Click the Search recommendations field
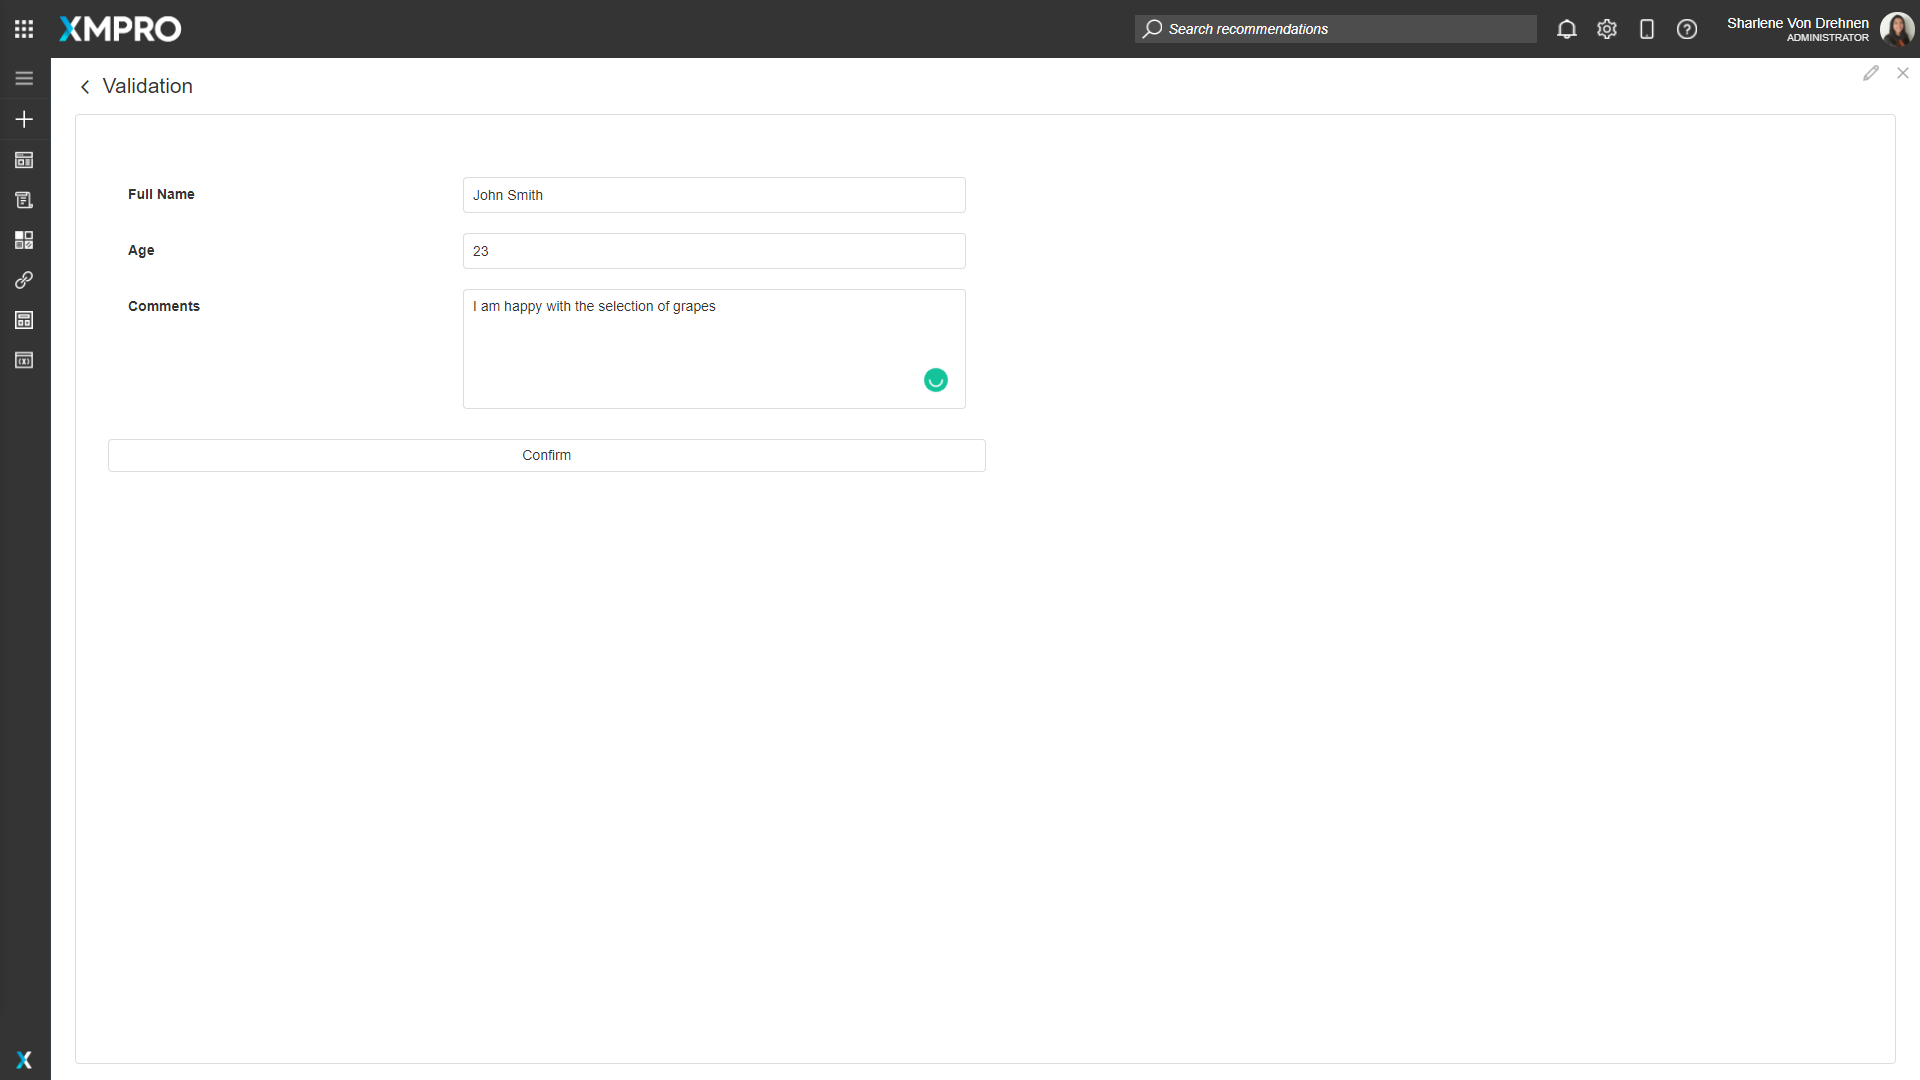The width and height of the screenshot is (1920, 1080). pyautogui.click(x=1335, y=29)
